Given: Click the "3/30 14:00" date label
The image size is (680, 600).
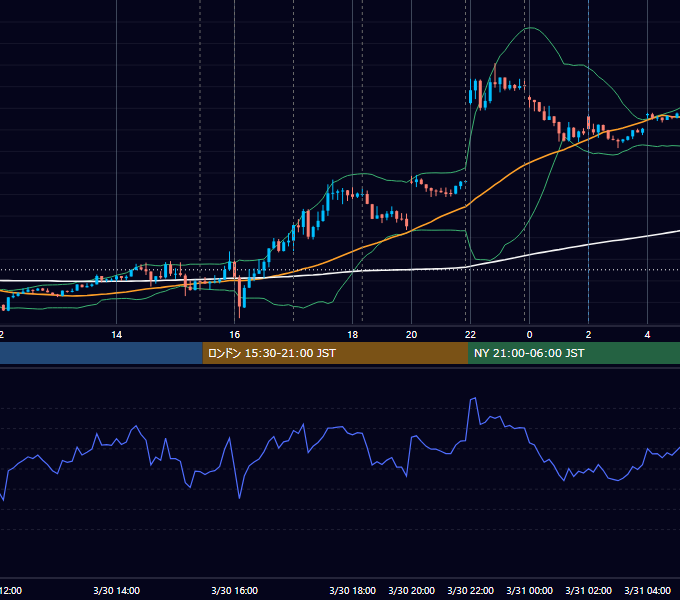Looking at the screenshot, I should pos(116,590).
